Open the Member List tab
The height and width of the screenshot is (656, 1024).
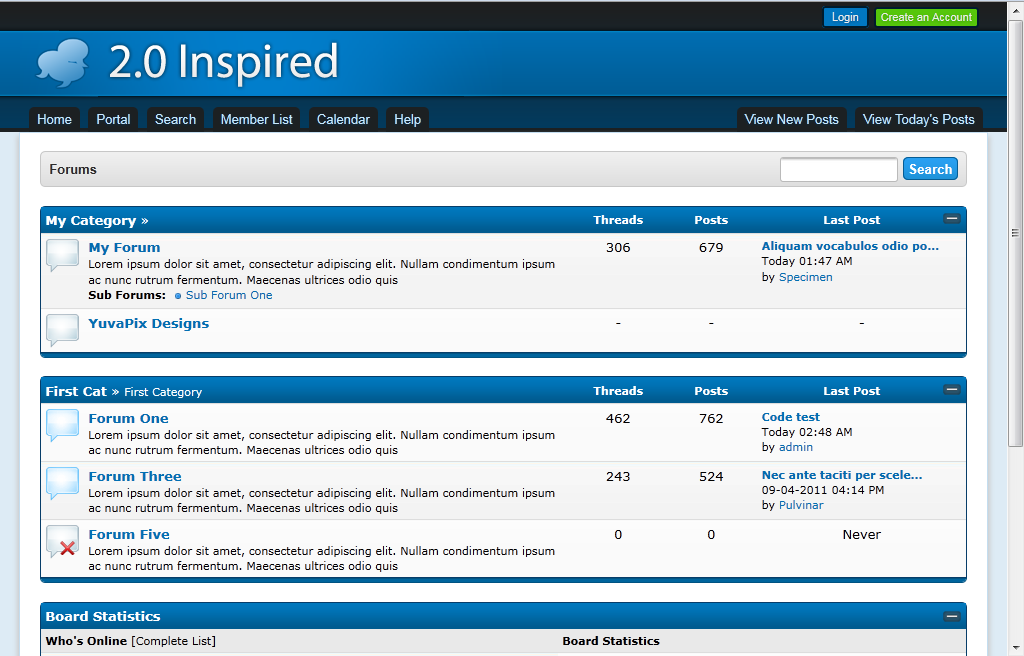coord(256,119)
